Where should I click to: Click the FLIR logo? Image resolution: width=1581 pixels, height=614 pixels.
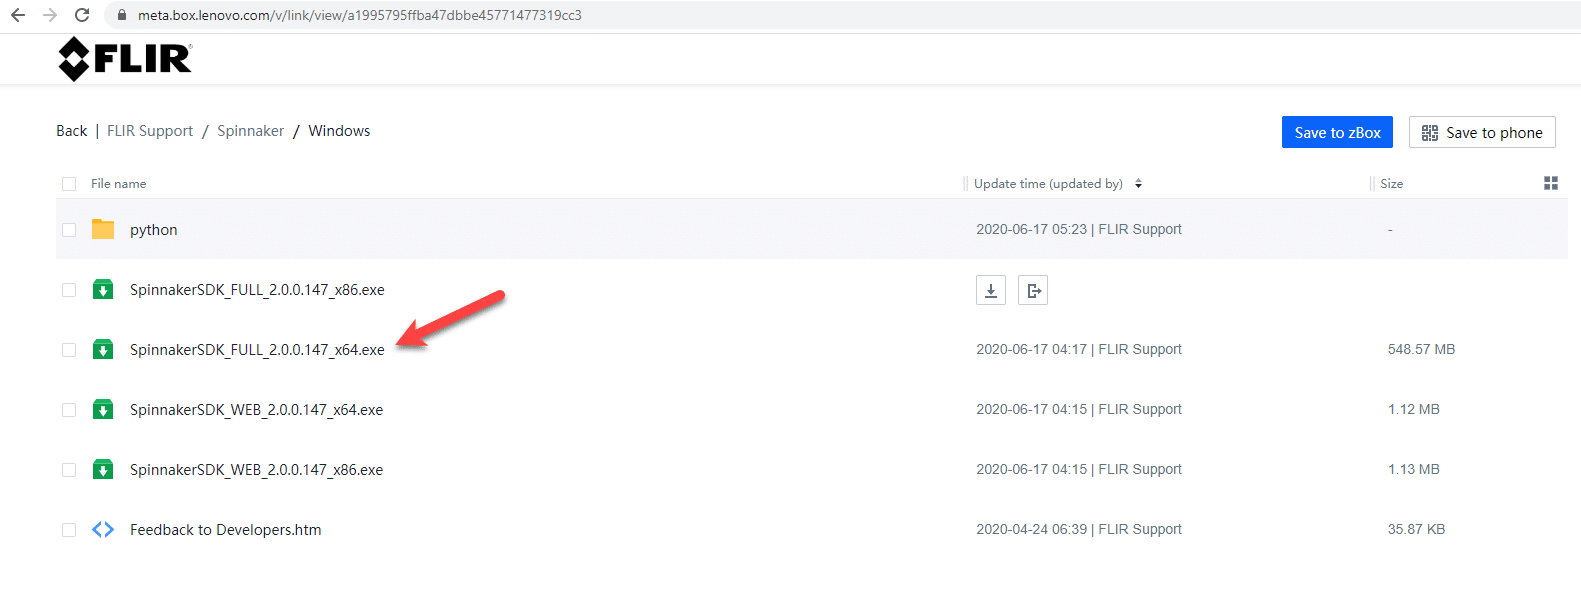pyautogui.click(x=125, y=59)
